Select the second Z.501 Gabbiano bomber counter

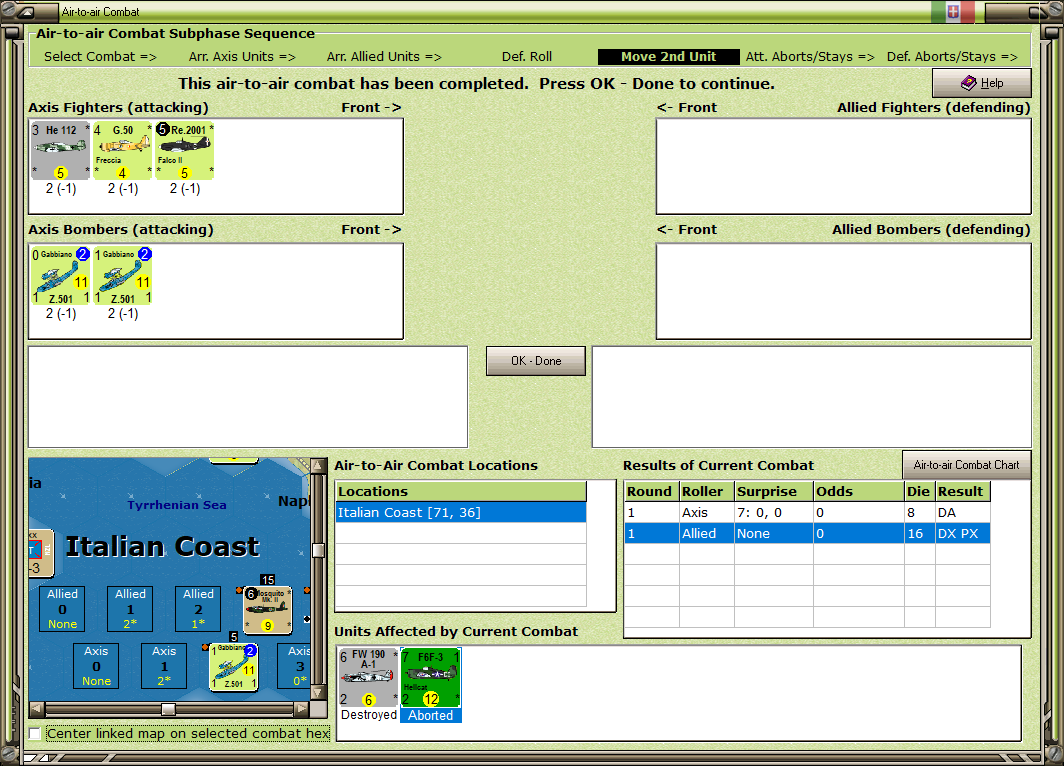click(123, 275)
